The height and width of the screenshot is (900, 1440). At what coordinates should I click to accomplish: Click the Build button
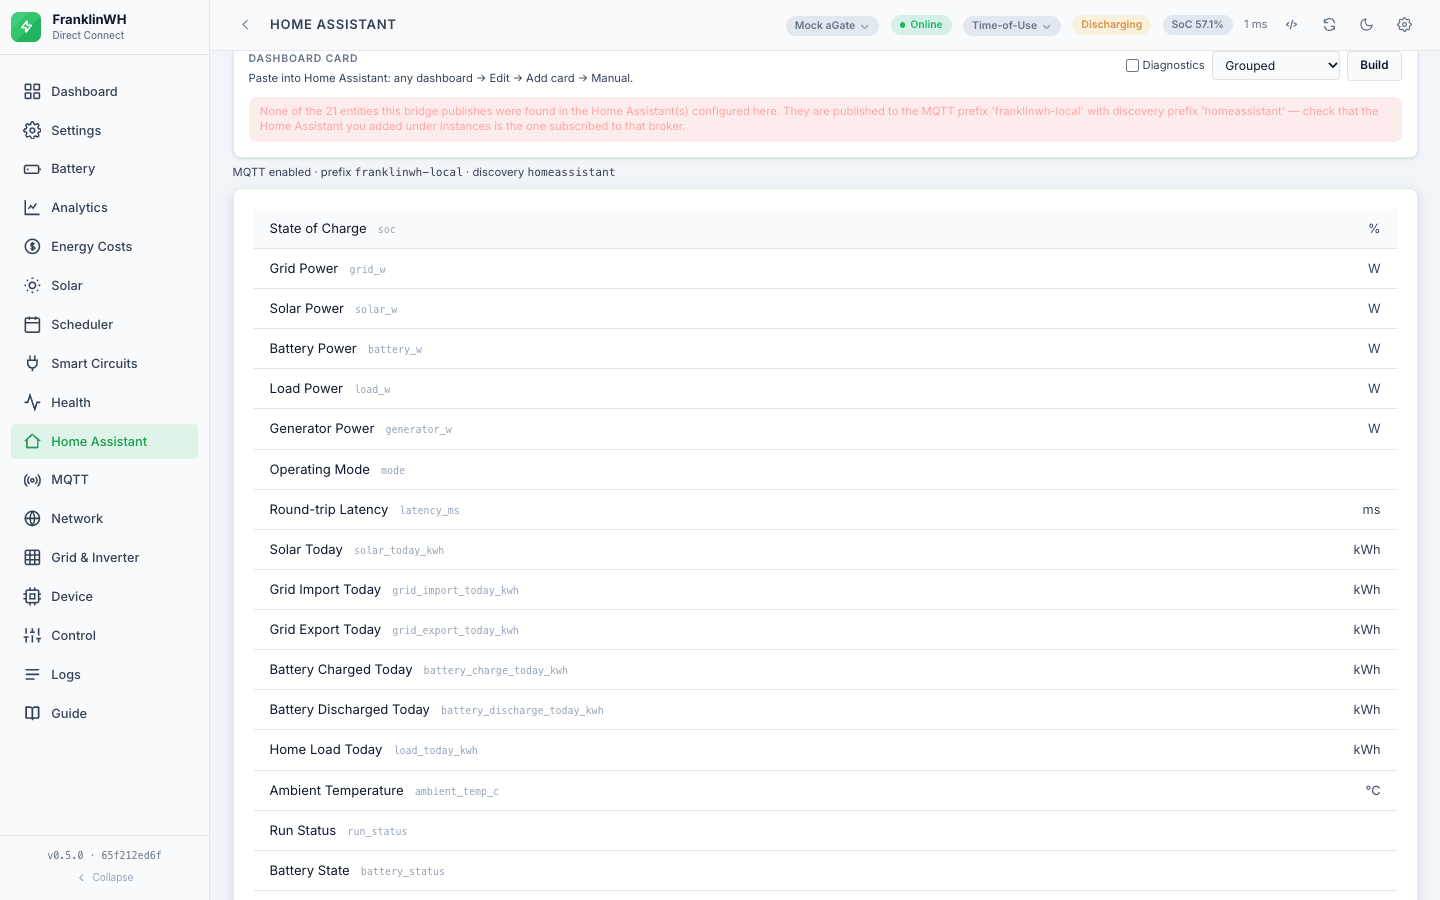[x=1374, y=66]
